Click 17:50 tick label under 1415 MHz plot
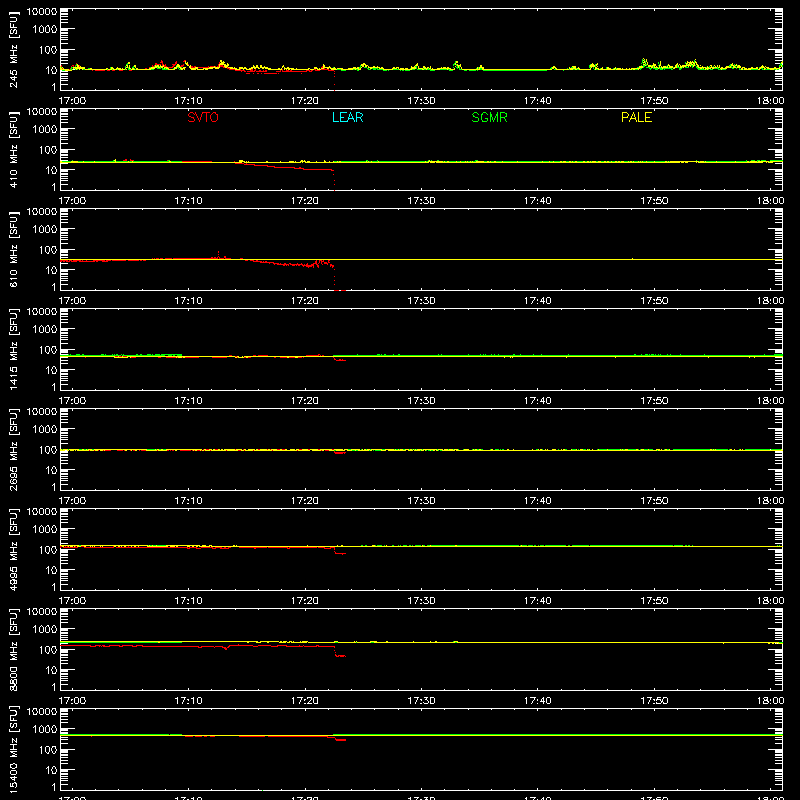Screen dimensions: 800x800 654,401
